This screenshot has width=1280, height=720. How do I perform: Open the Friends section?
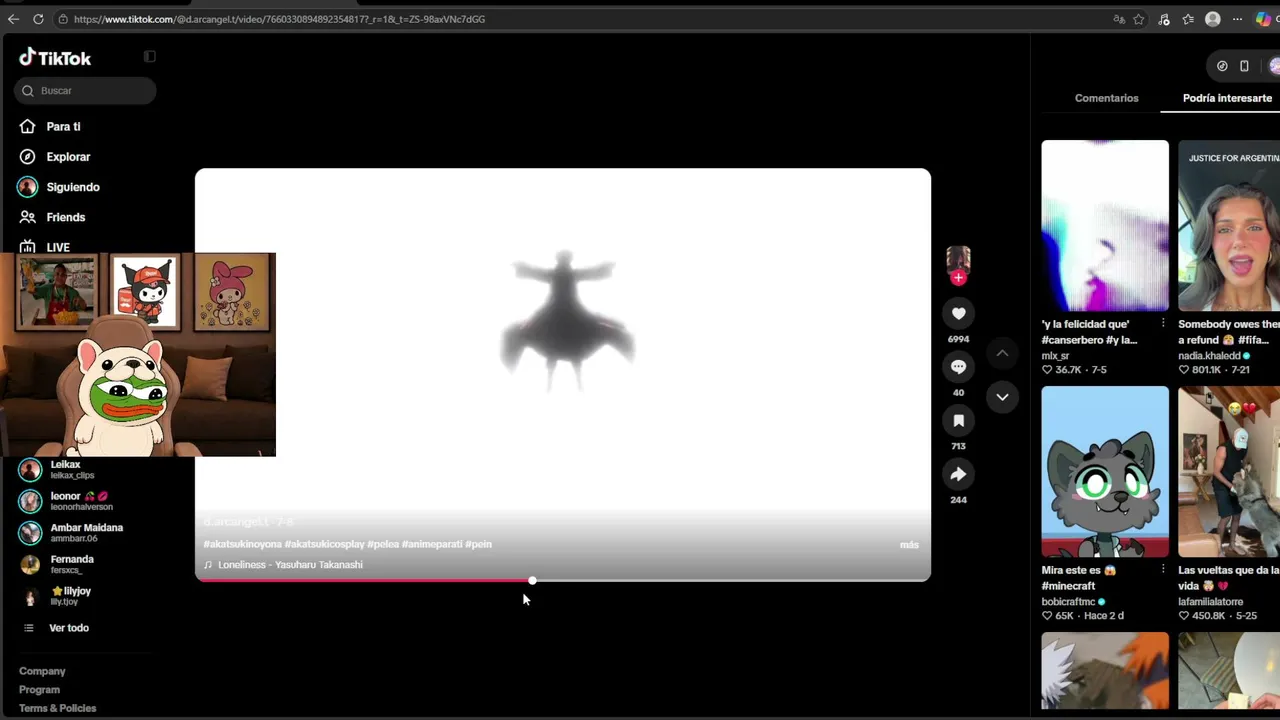click(66, 217)
